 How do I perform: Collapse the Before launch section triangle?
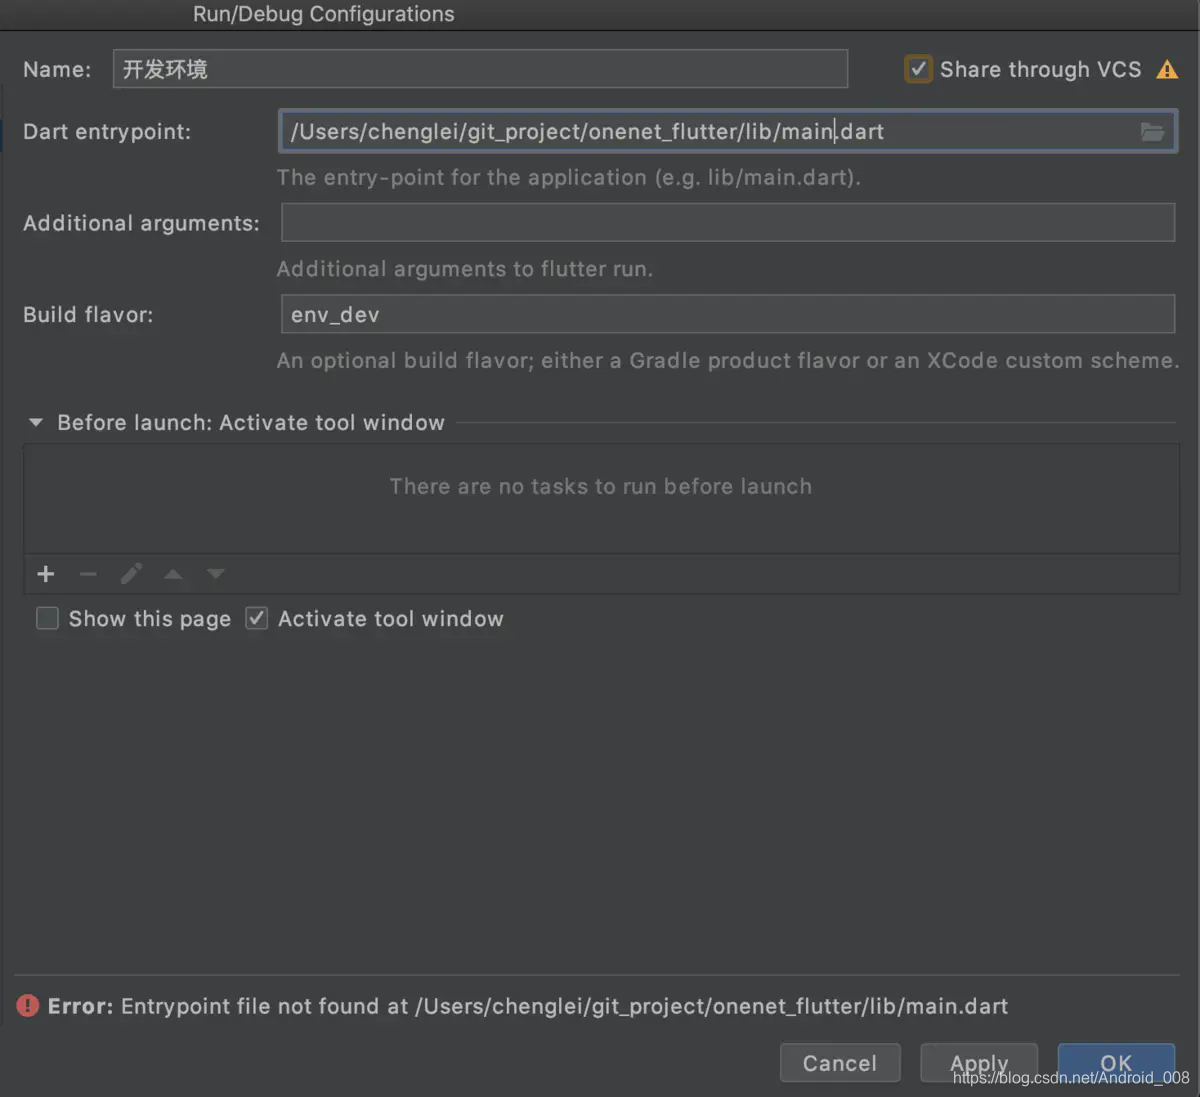pos(36,423)
